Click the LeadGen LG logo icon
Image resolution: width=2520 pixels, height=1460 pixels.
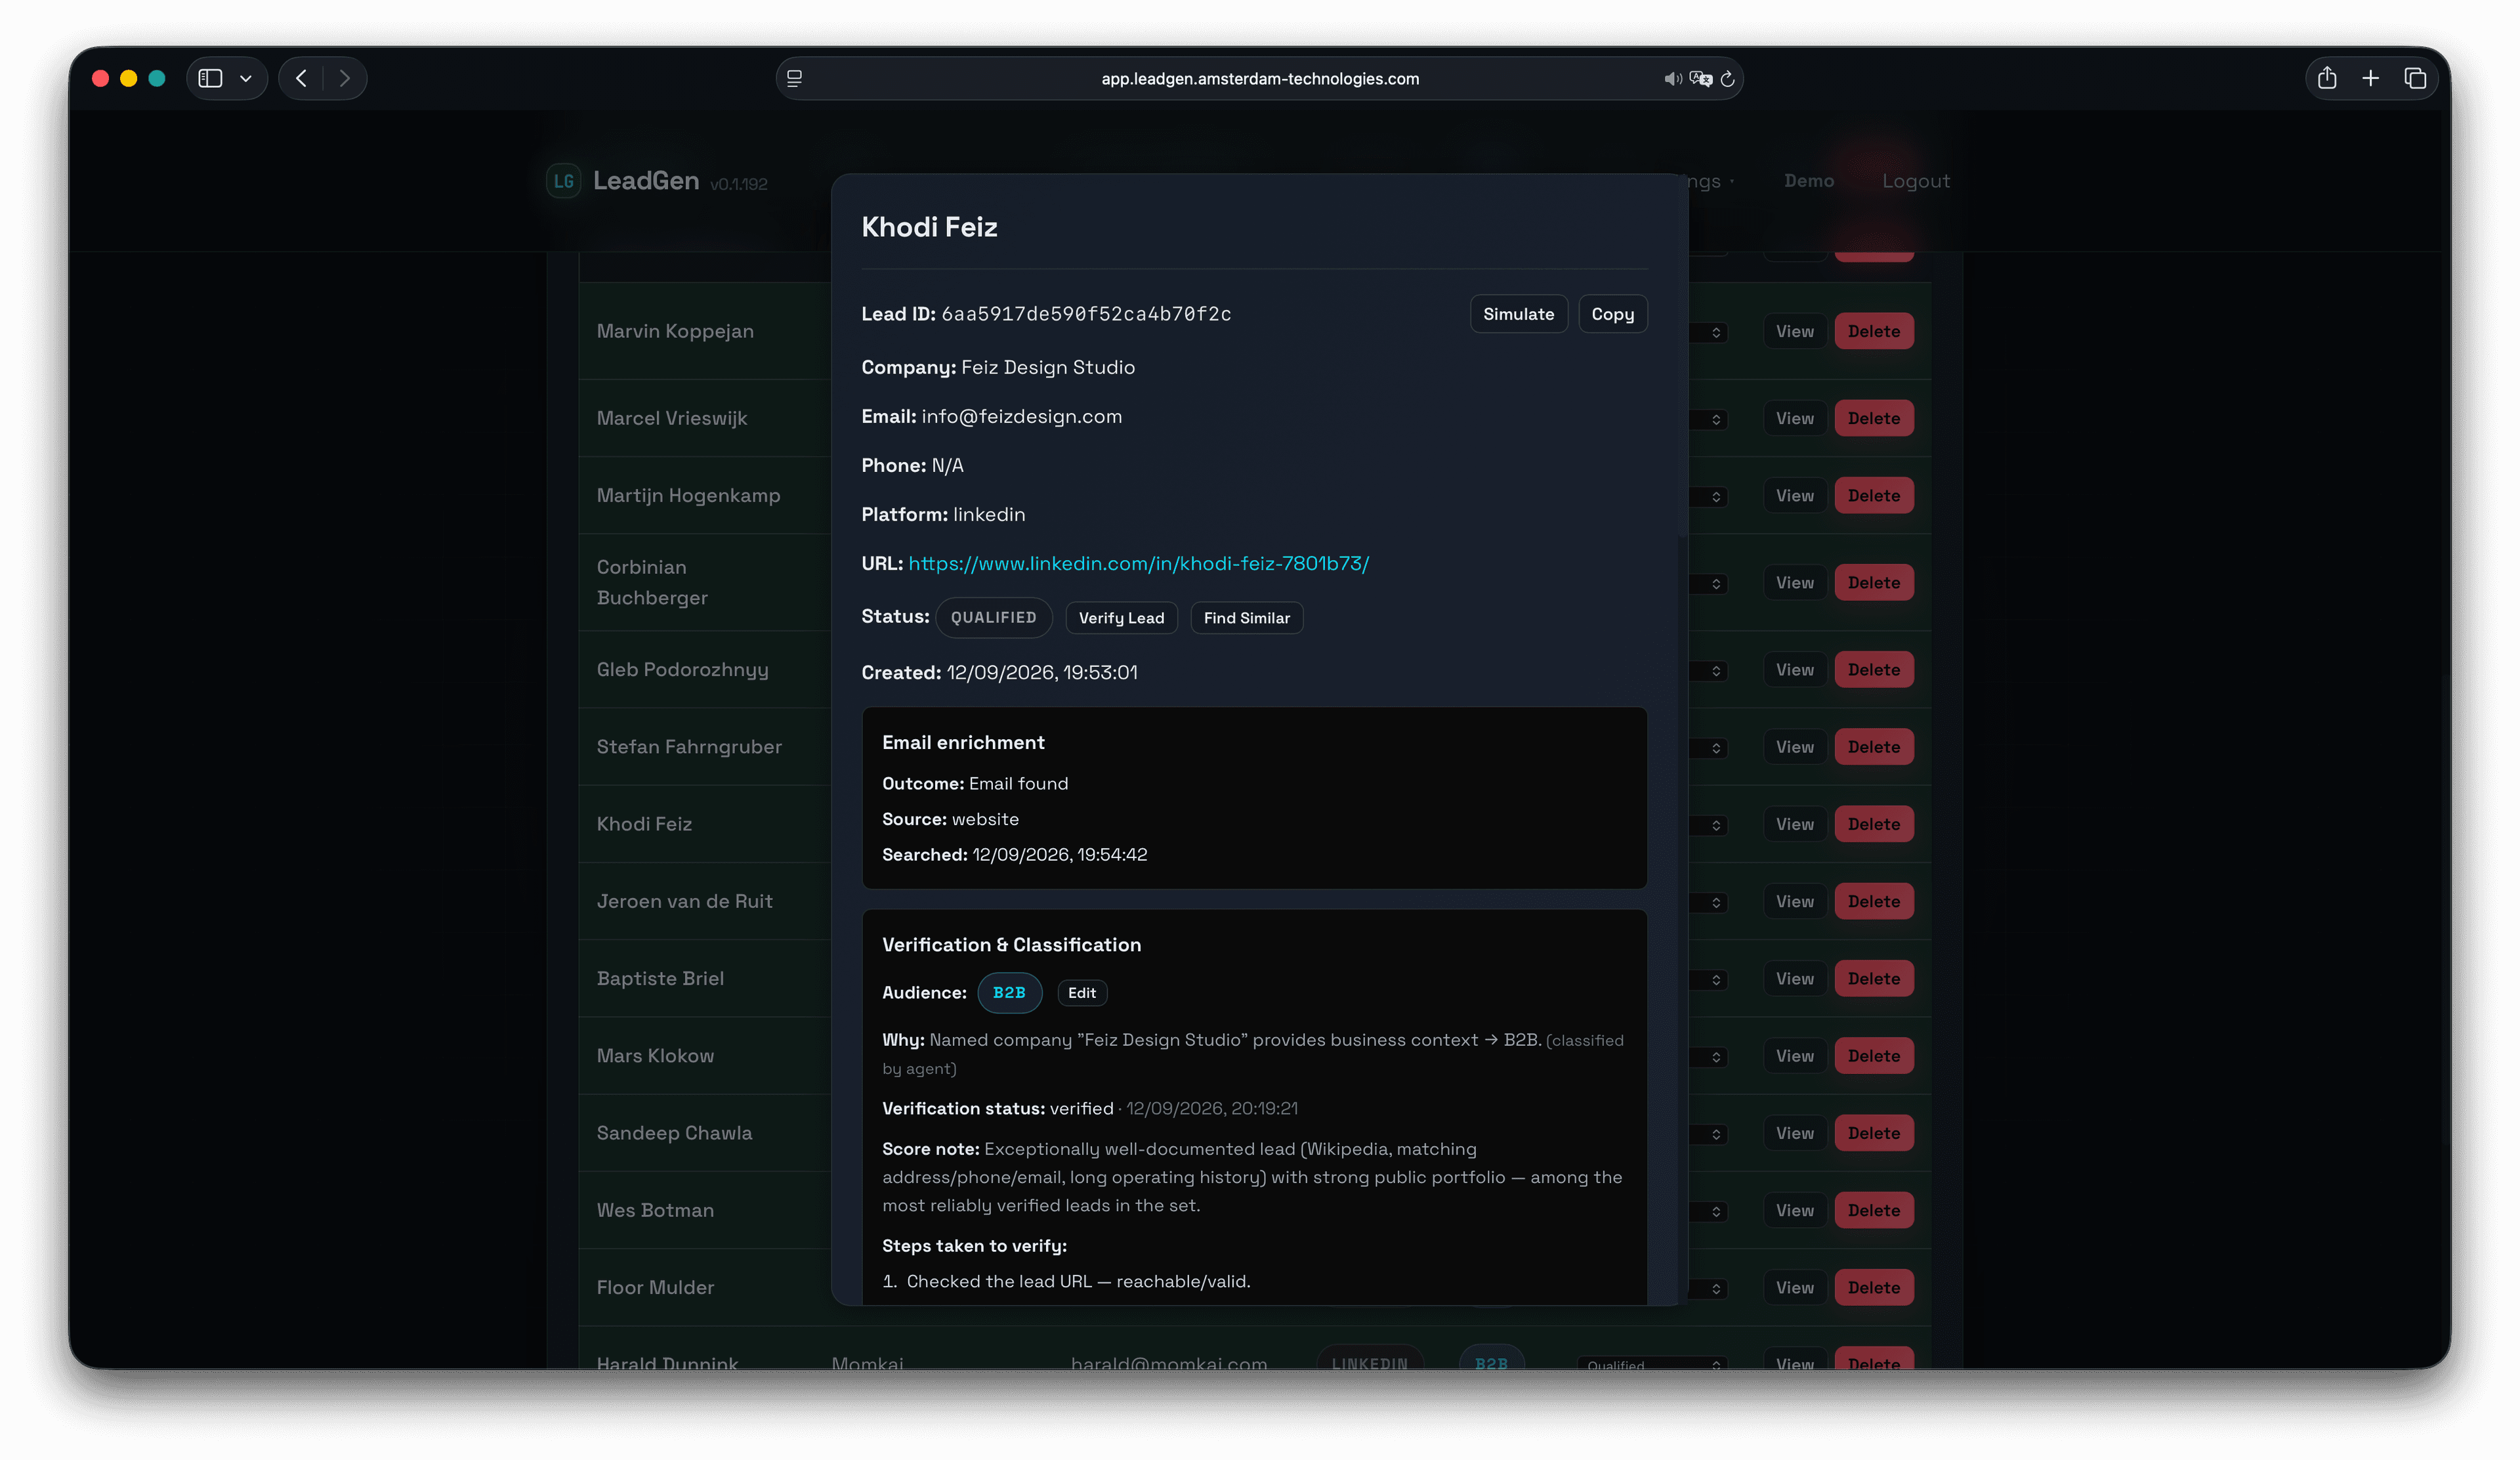coord(563,181)
